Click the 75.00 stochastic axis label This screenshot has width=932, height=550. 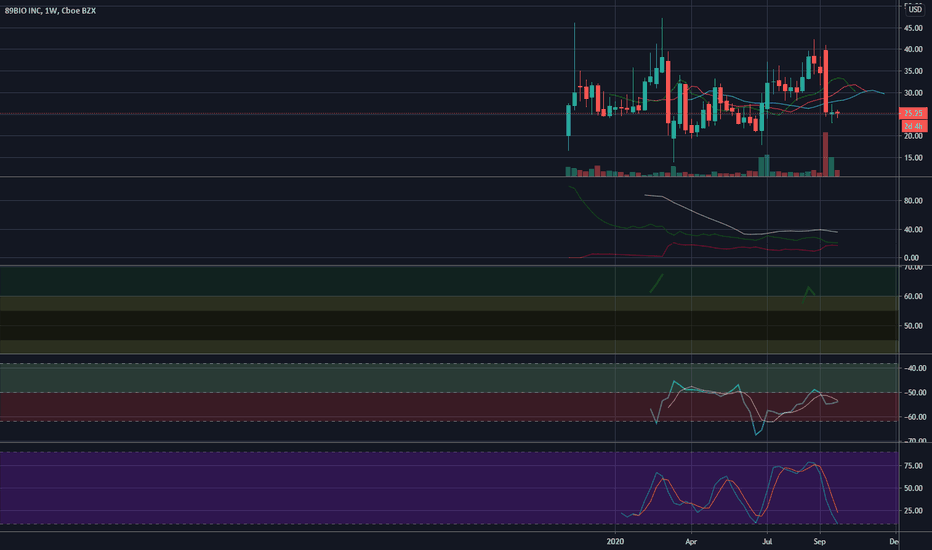[913, 466]
